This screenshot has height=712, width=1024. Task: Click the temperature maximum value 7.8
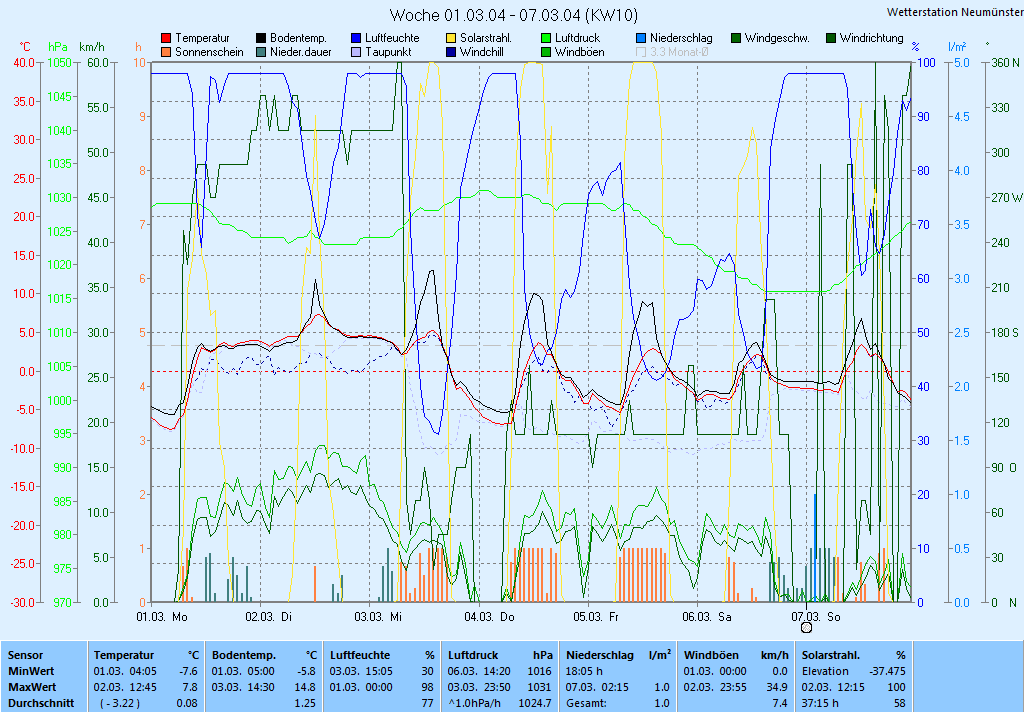click(190, 687)
